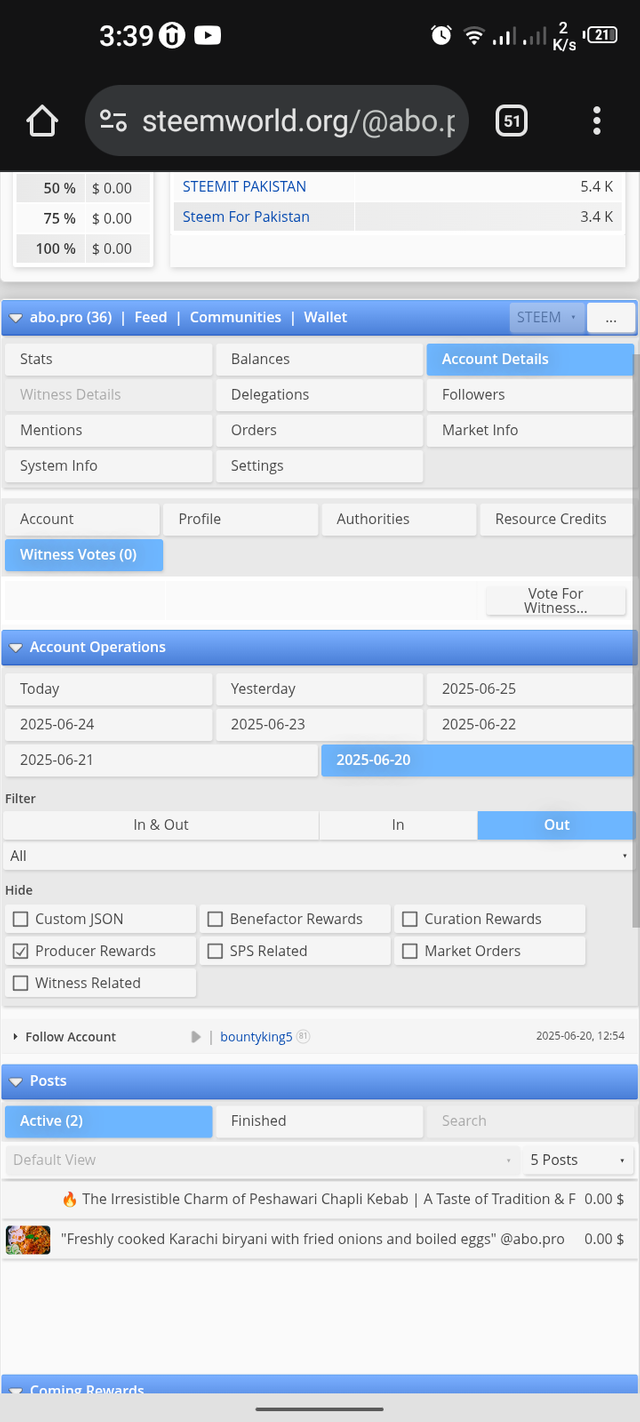Viewport: 640px width, 1422px height.
Task: Open the STEEM currency dropdown
Action: 547,318
